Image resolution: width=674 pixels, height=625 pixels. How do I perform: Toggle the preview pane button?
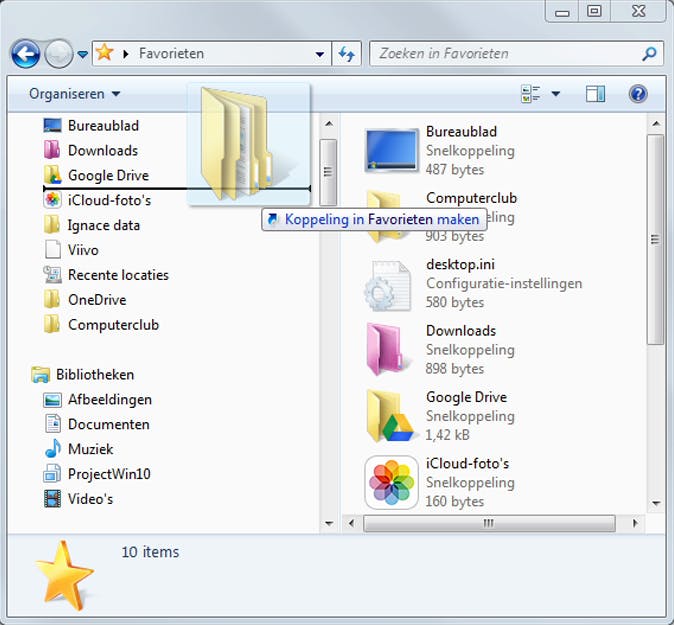tap(595, 94)
